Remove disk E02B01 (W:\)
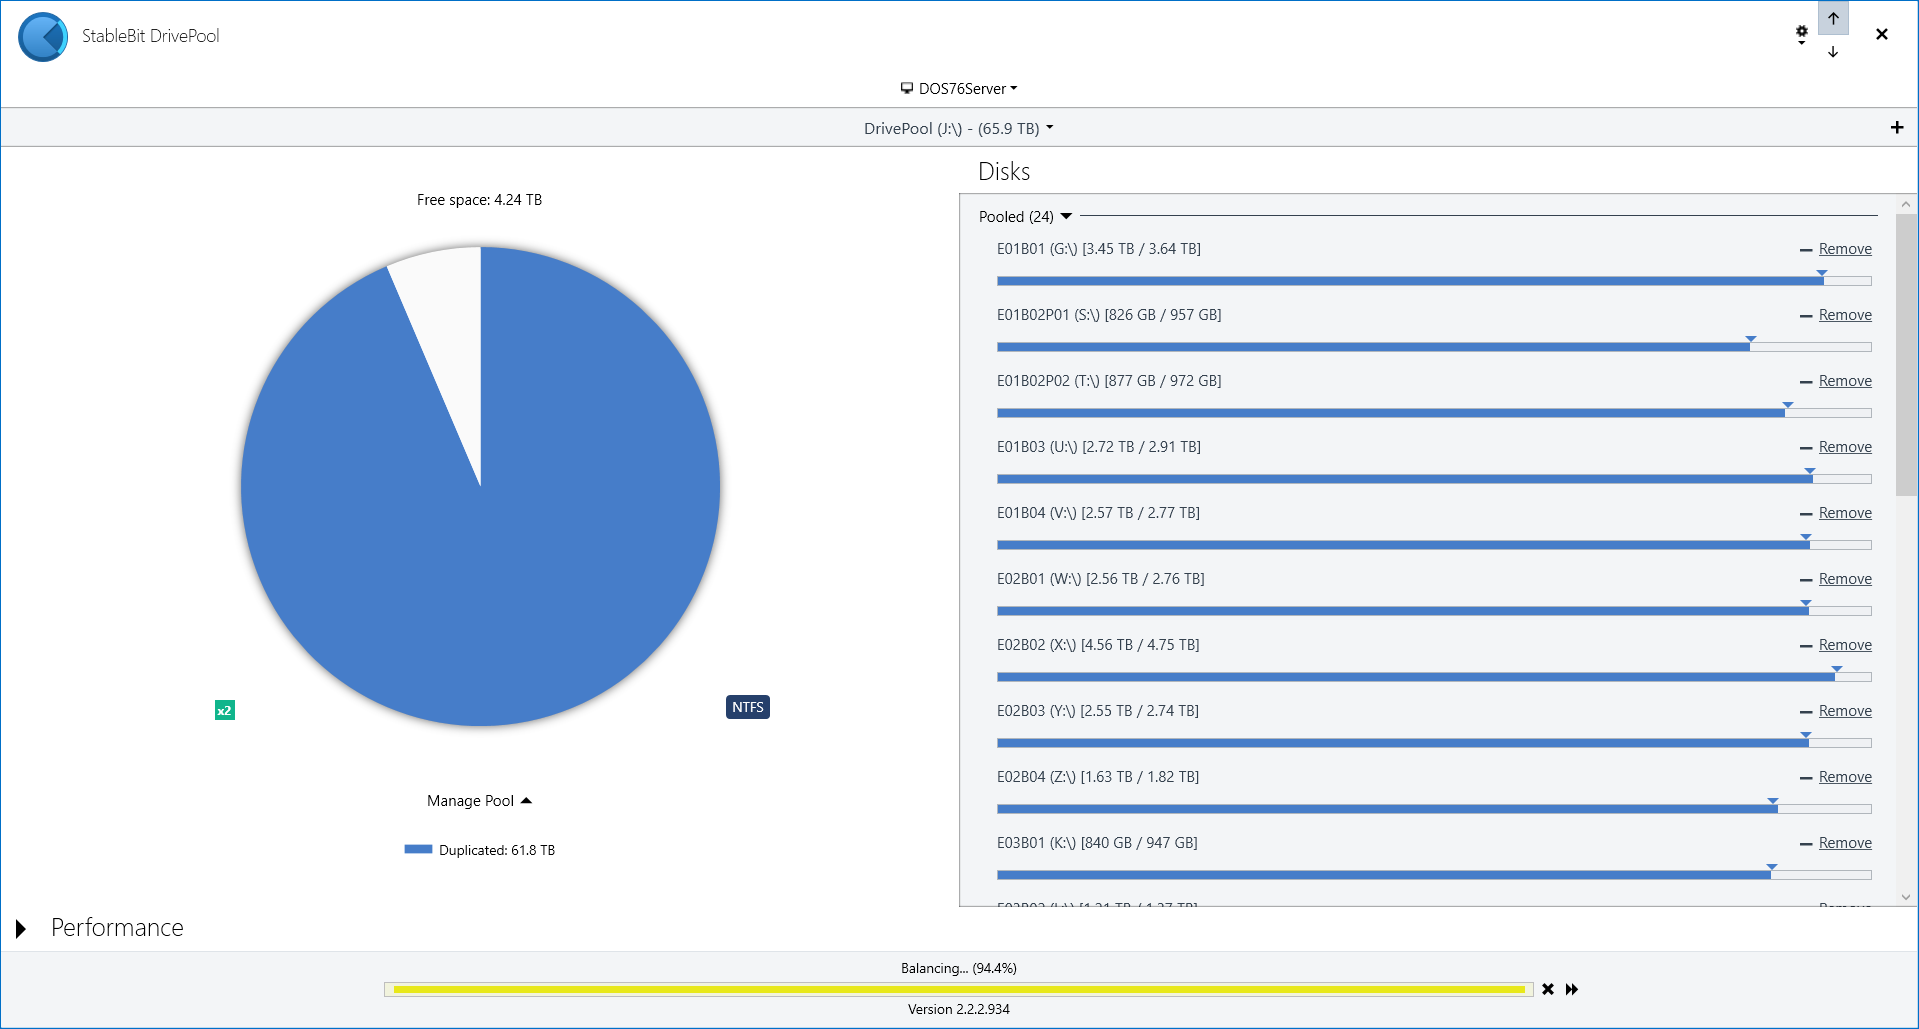Screen dimensions: 1919x1029 (1845, 579)
